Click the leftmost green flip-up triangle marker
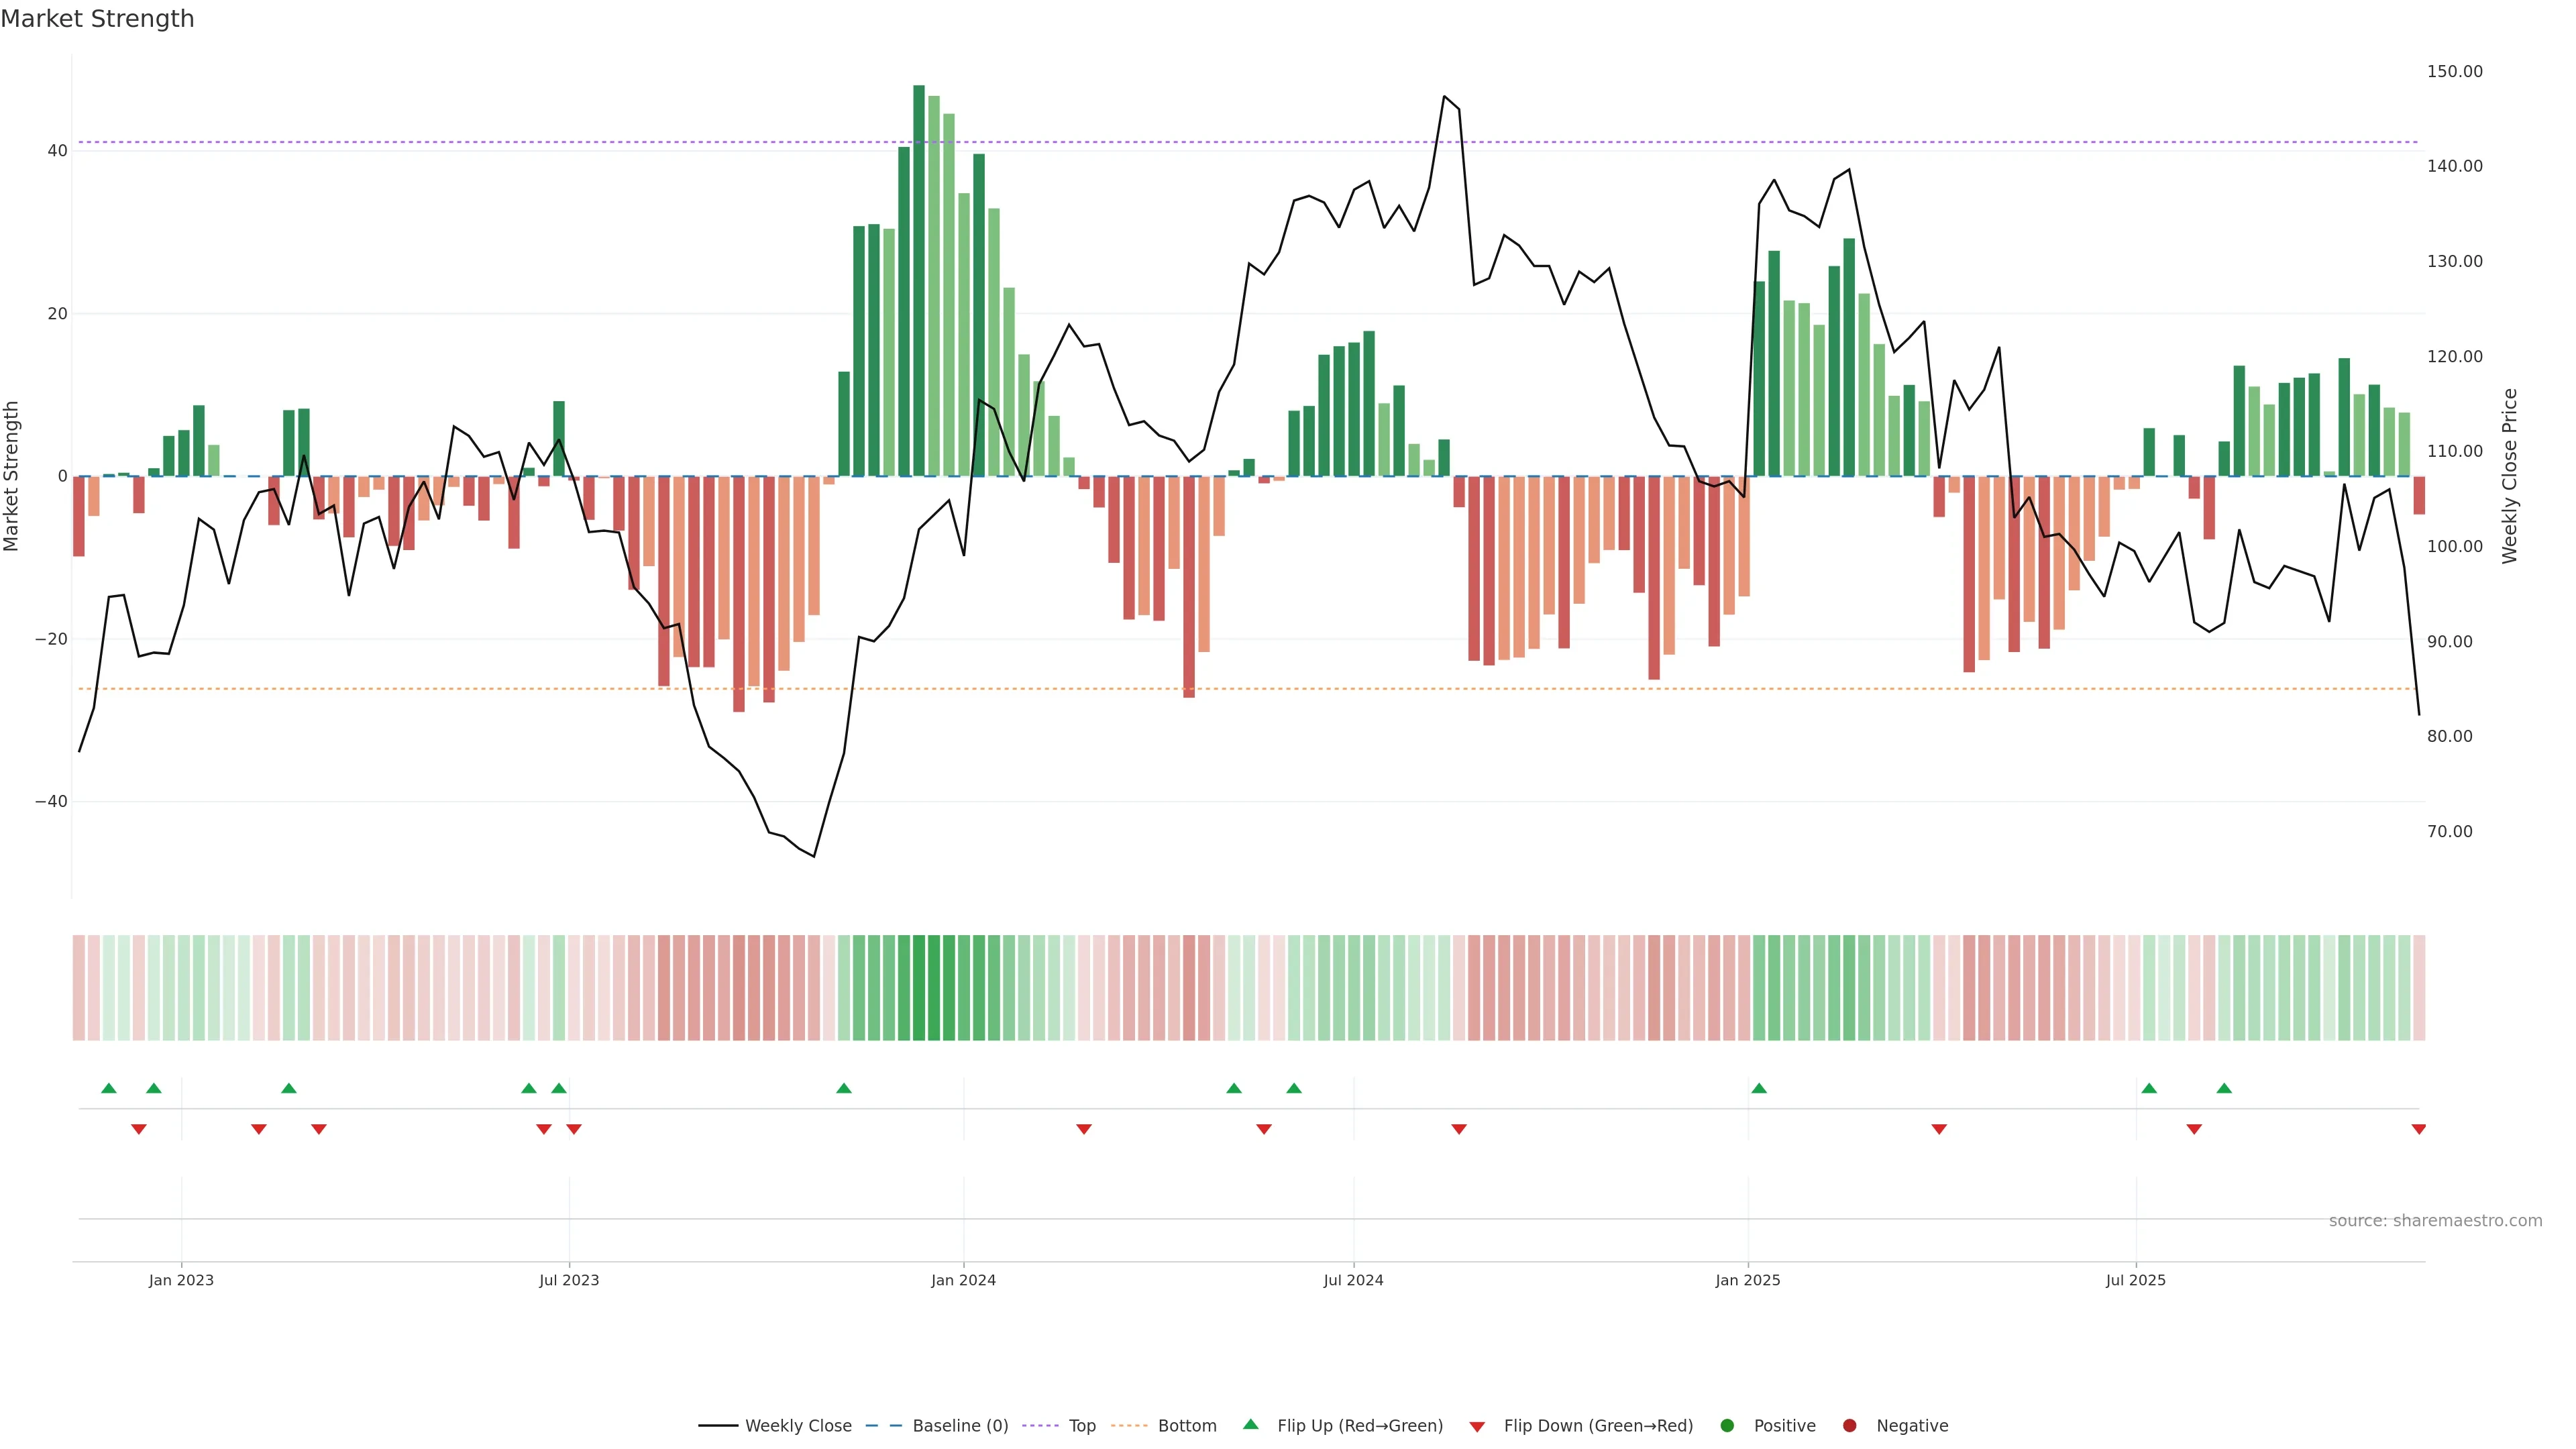The width and height of the screenshot is (2576, 1449). pyautogui.click(x=109, y=1088)
